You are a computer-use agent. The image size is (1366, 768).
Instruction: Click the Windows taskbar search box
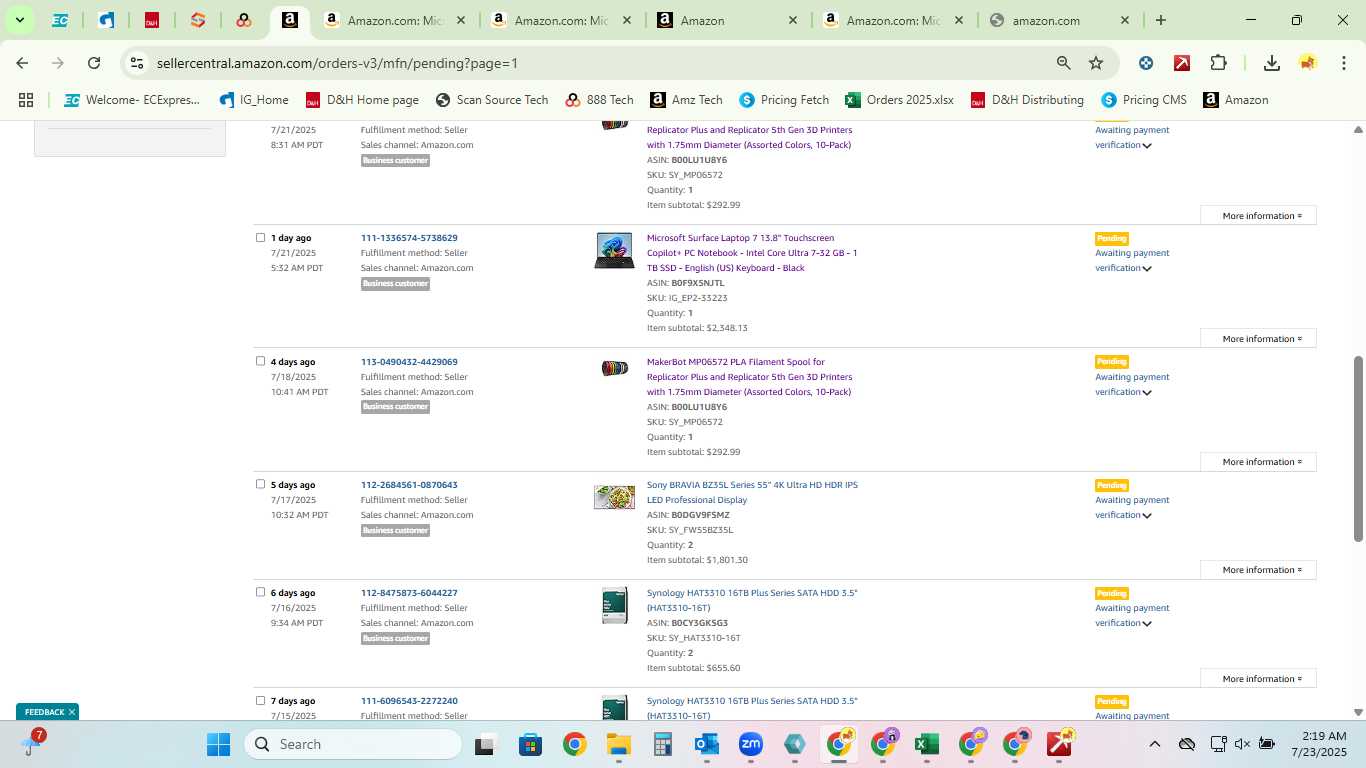[x=353, y=744]
